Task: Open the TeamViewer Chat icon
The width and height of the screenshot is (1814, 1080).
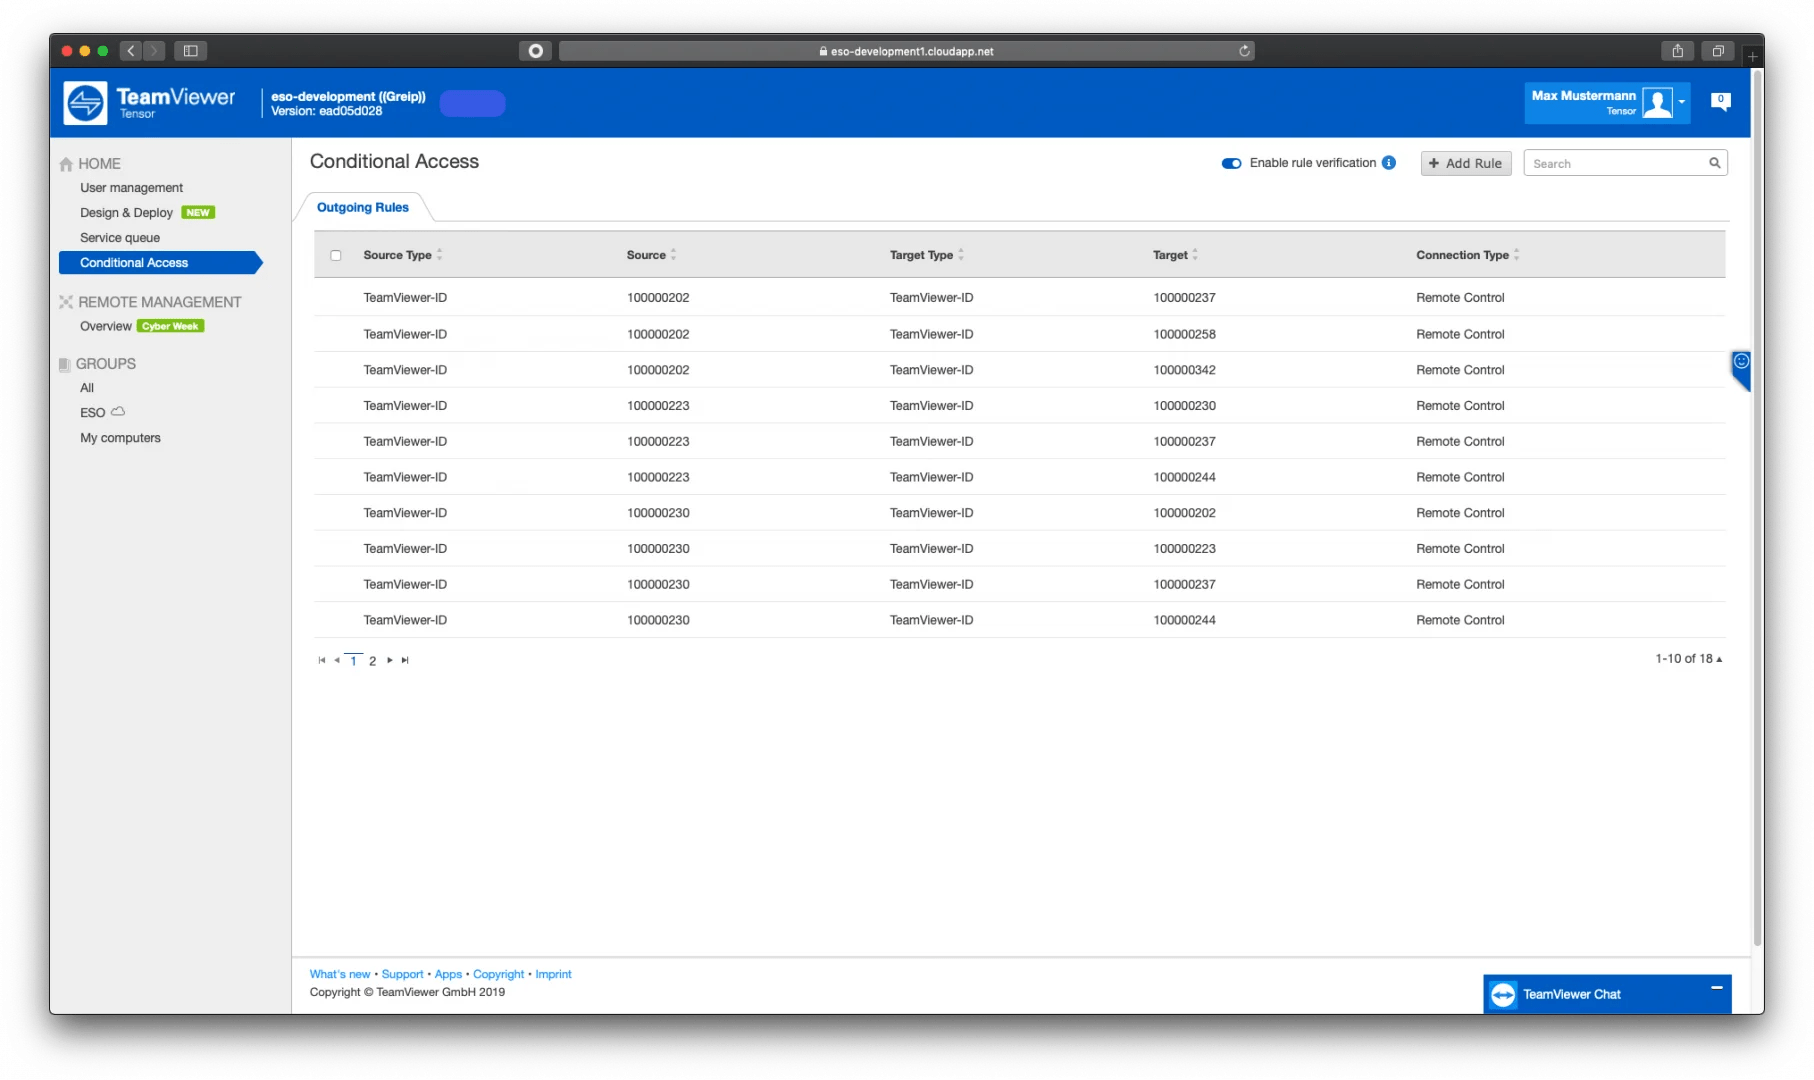Action: 1503,994
